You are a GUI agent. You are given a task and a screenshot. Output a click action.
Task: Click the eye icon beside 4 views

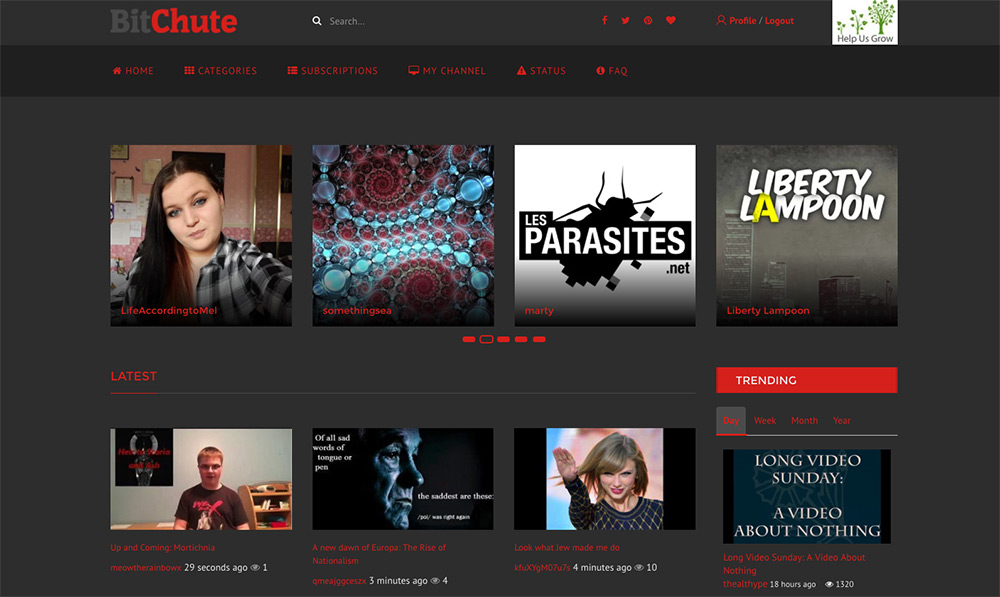click(x=436, y=581)
